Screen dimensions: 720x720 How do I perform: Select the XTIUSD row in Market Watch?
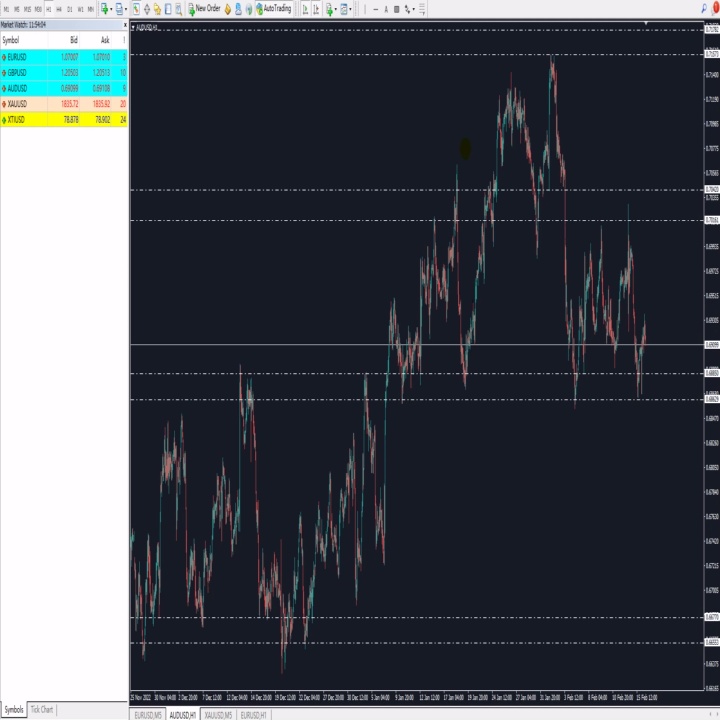point(64,119)
